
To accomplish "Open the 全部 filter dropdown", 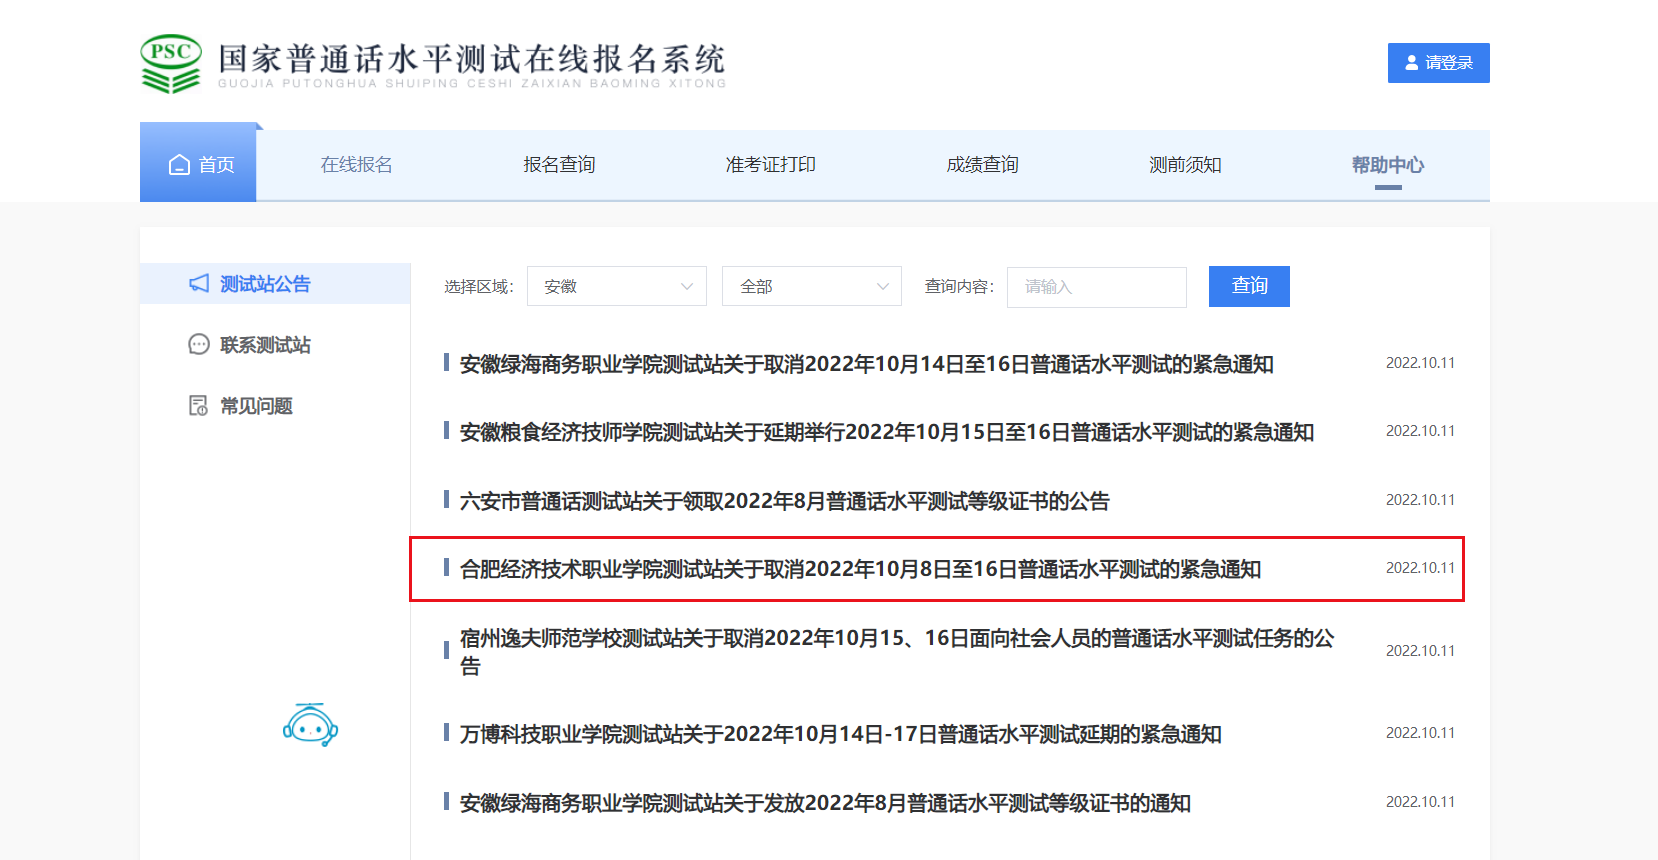I will point(811,287).
